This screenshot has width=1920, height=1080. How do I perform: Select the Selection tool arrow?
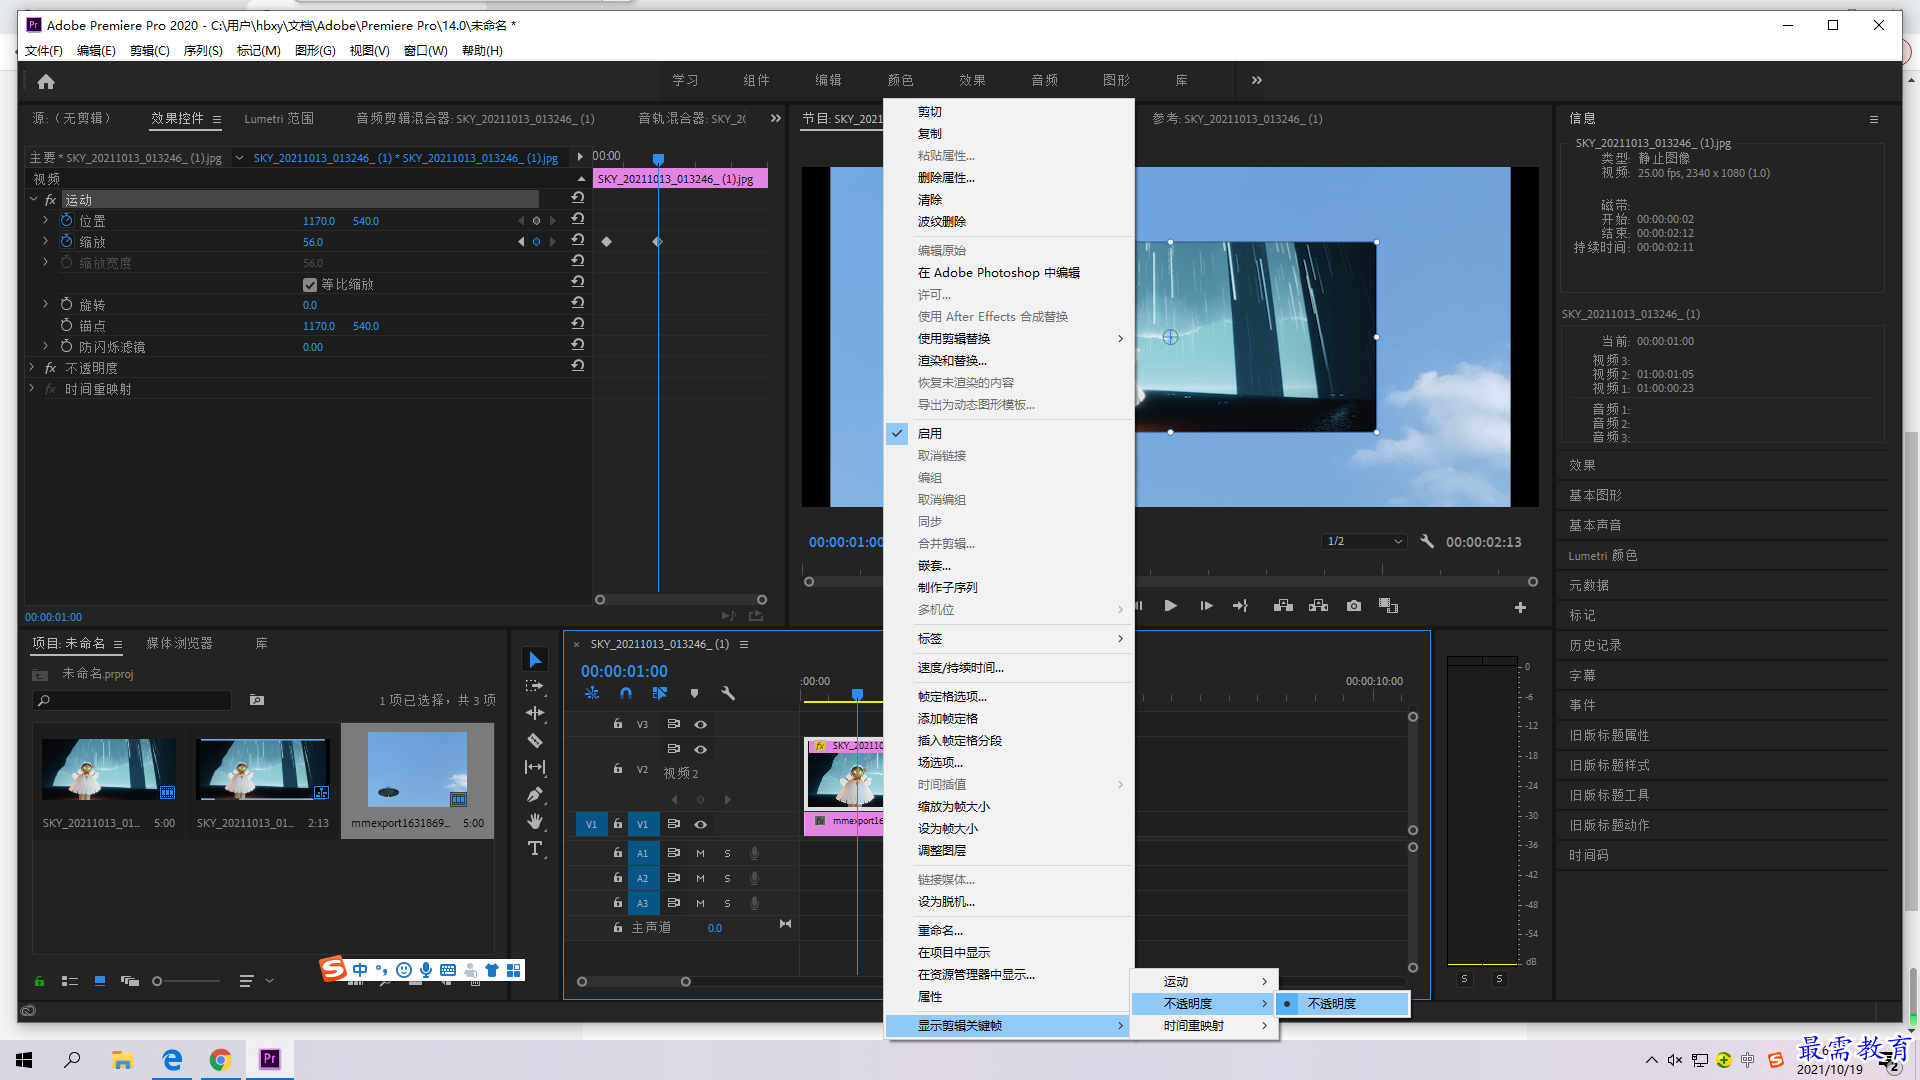click(535, 660)
